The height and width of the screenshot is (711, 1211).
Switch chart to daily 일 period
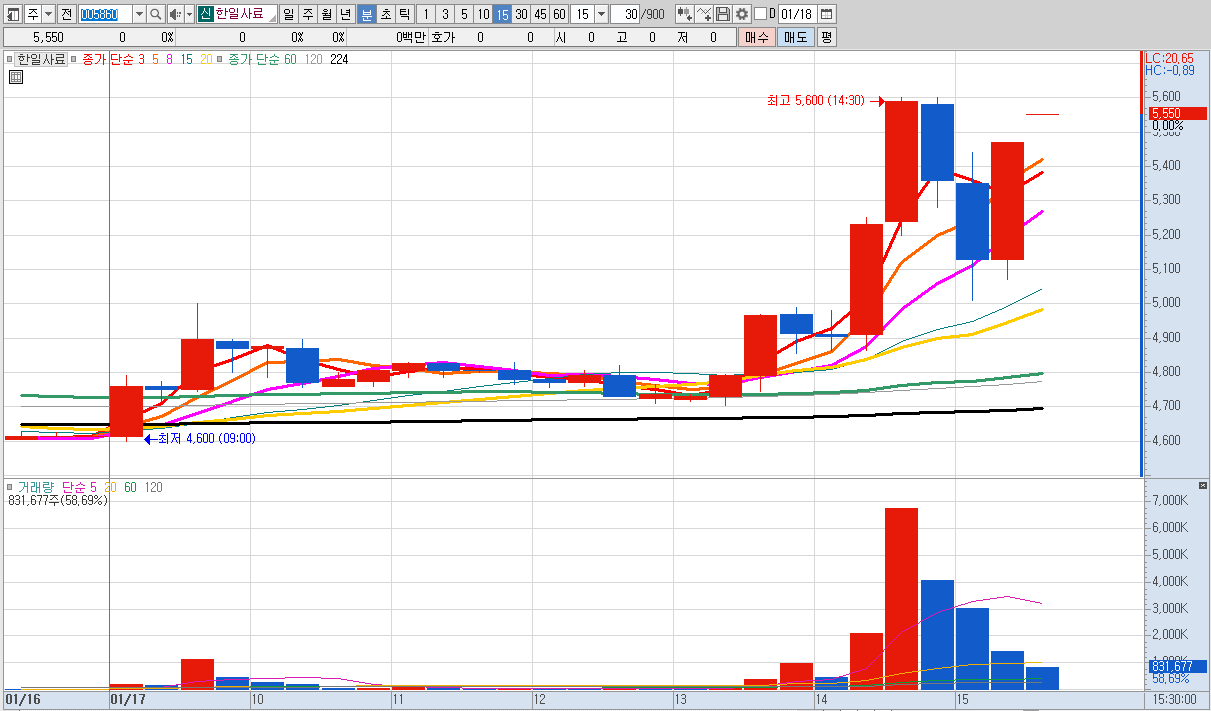click(x=288, y=14)
